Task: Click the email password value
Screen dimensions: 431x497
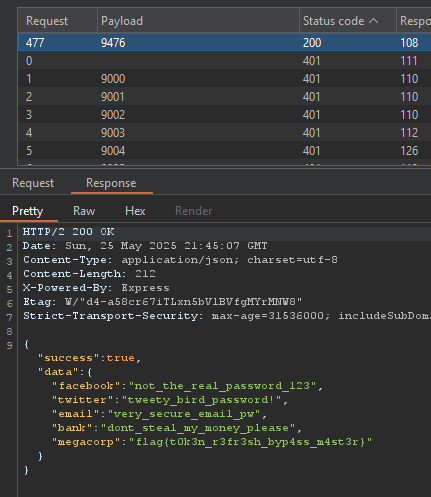Action: pos(184,414)
